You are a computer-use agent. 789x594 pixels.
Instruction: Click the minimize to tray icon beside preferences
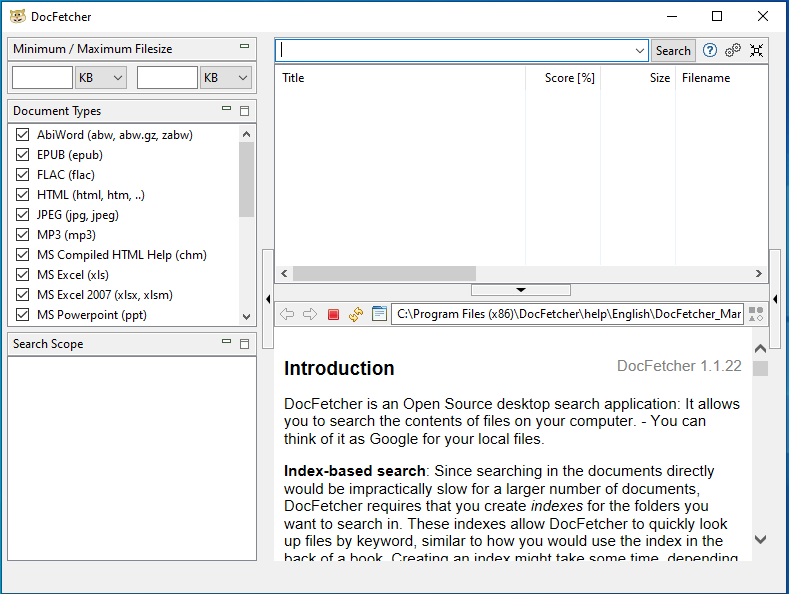[x=756, y=50]
